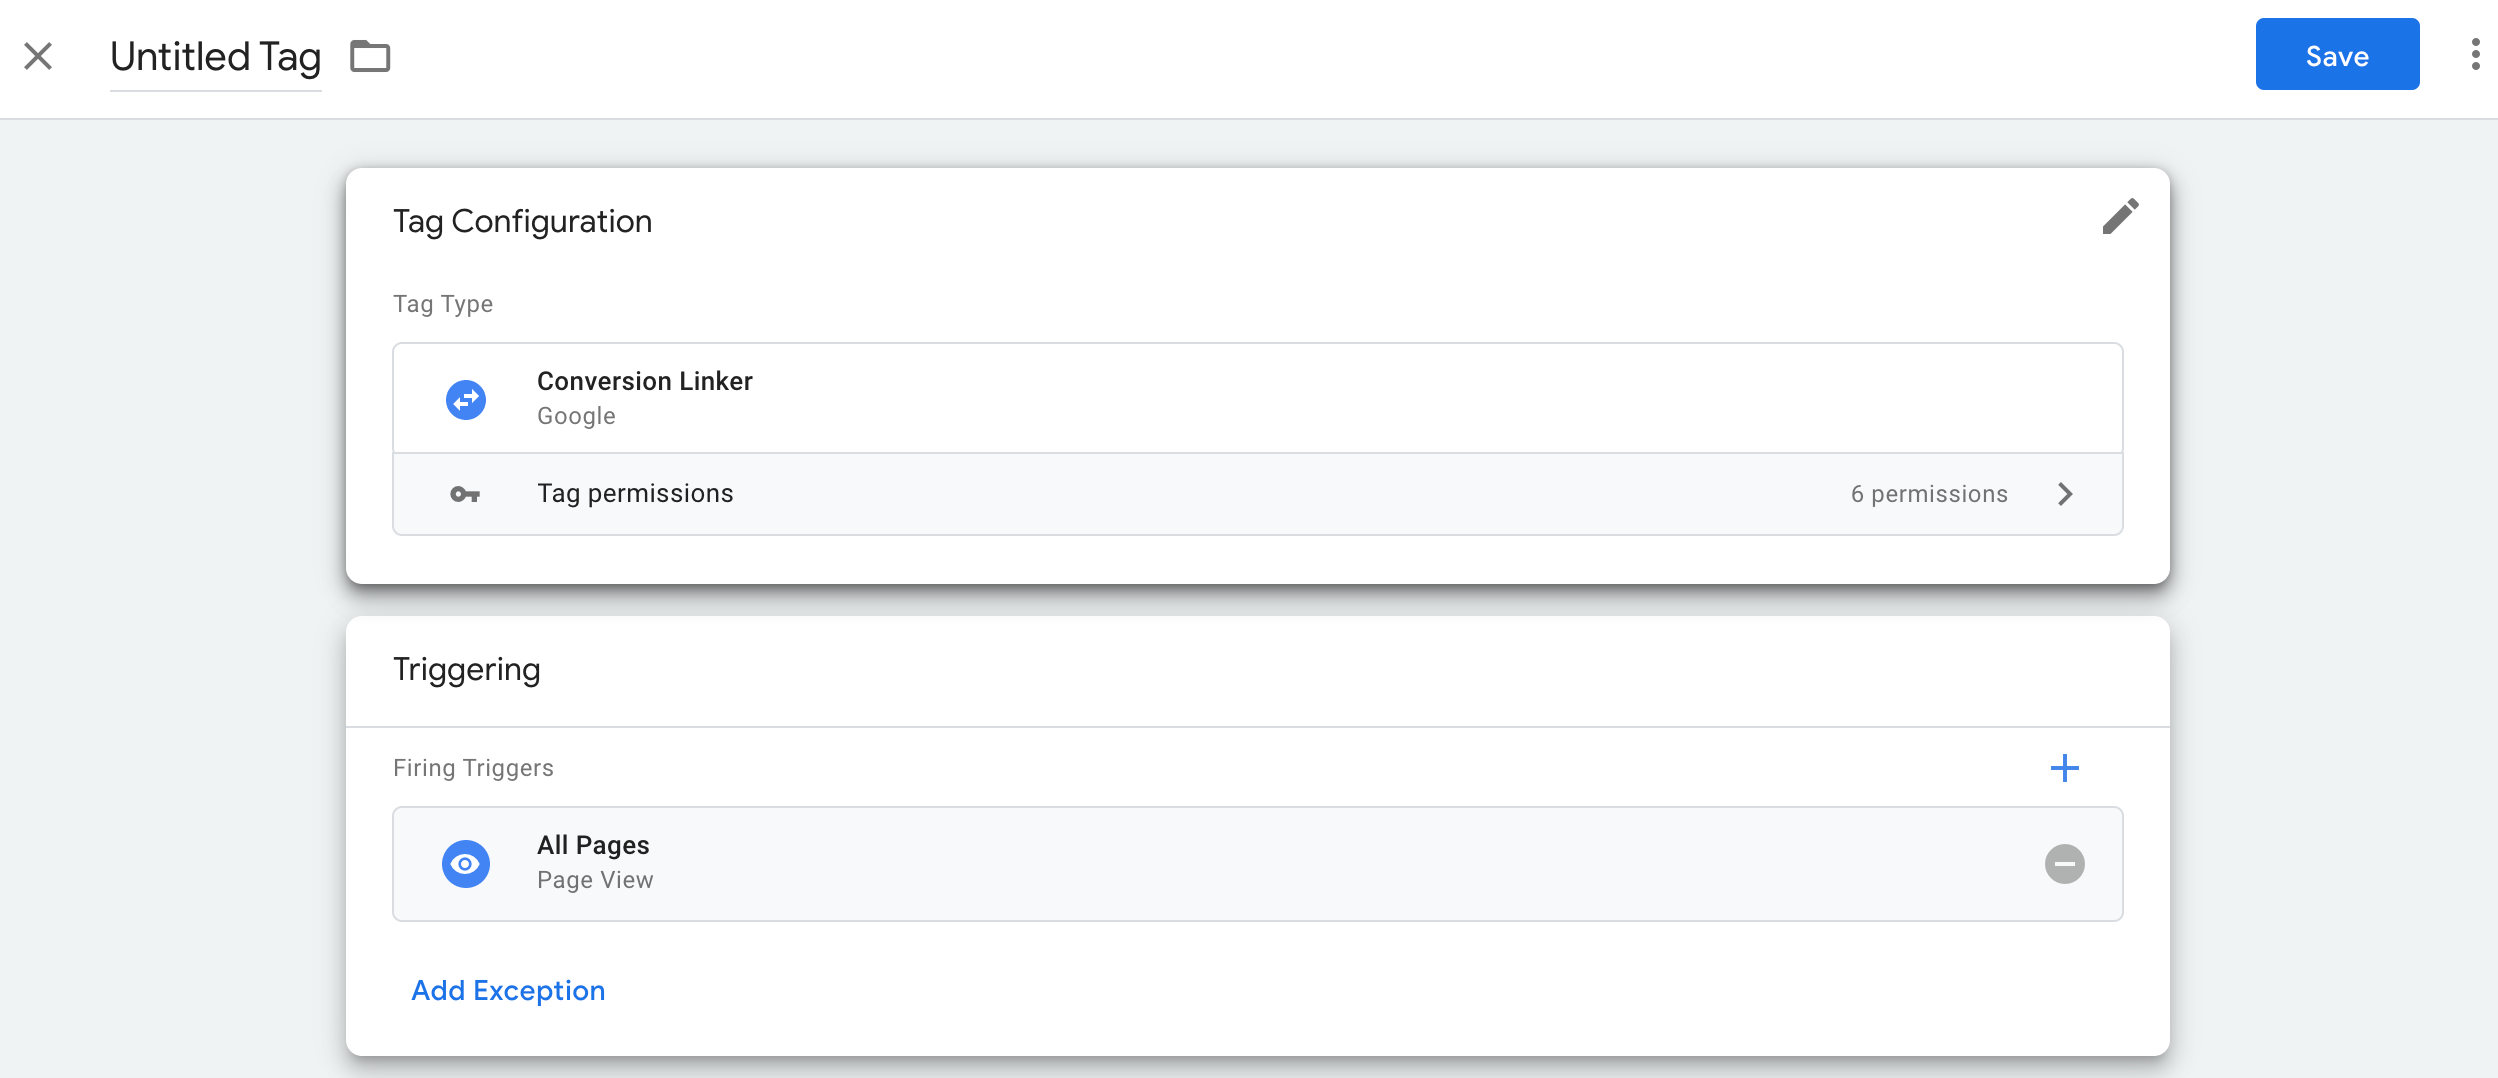
Task: Click the Conversion Linker blue circle badge
Action: click(465, 397)
